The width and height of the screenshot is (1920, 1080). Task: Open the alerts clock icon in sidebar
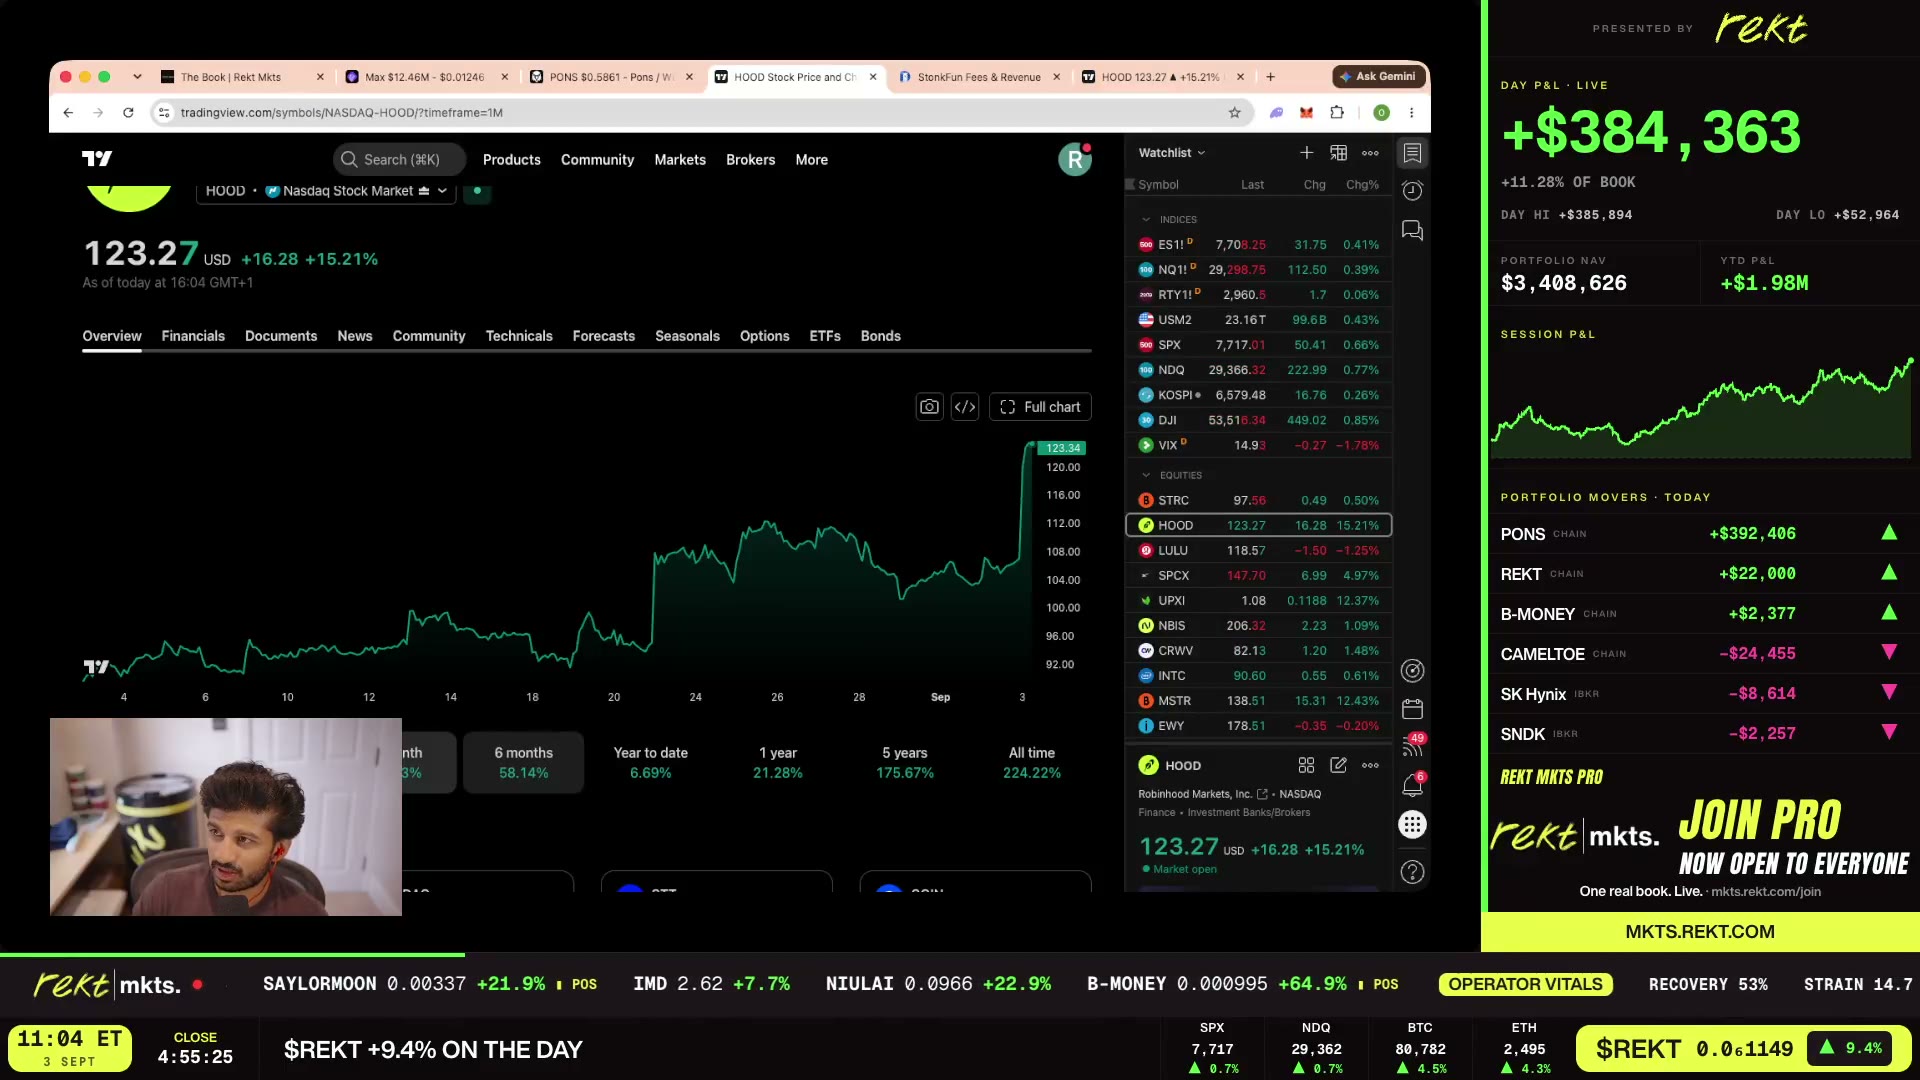[1412, 191]
